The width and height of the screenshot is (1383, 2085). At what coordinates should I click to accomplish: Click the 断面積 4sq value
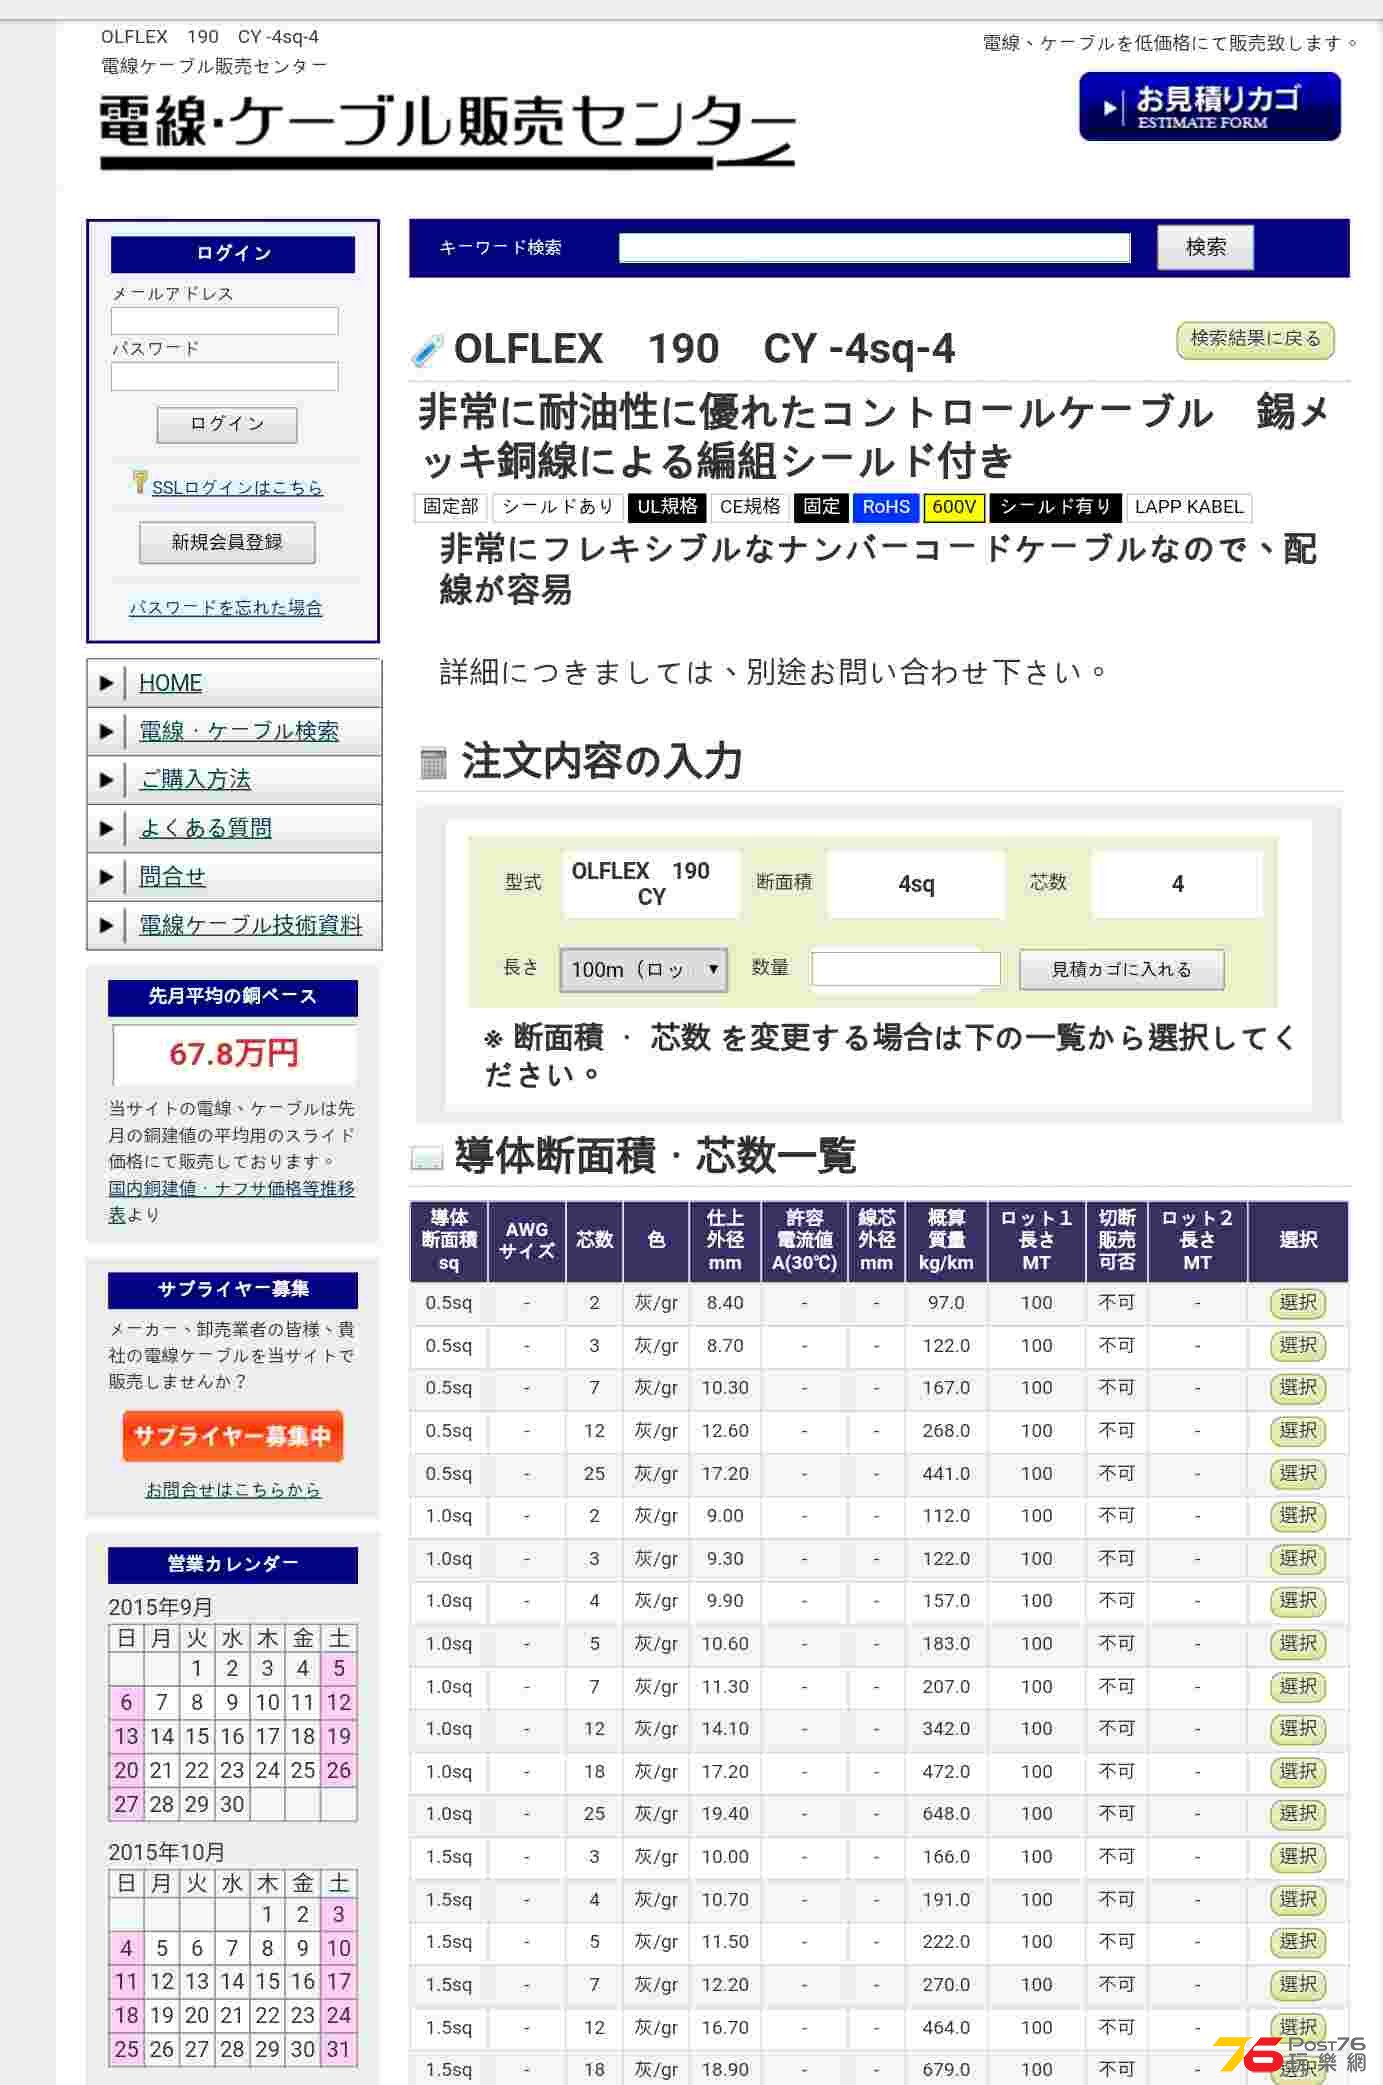tap(916, 884)
